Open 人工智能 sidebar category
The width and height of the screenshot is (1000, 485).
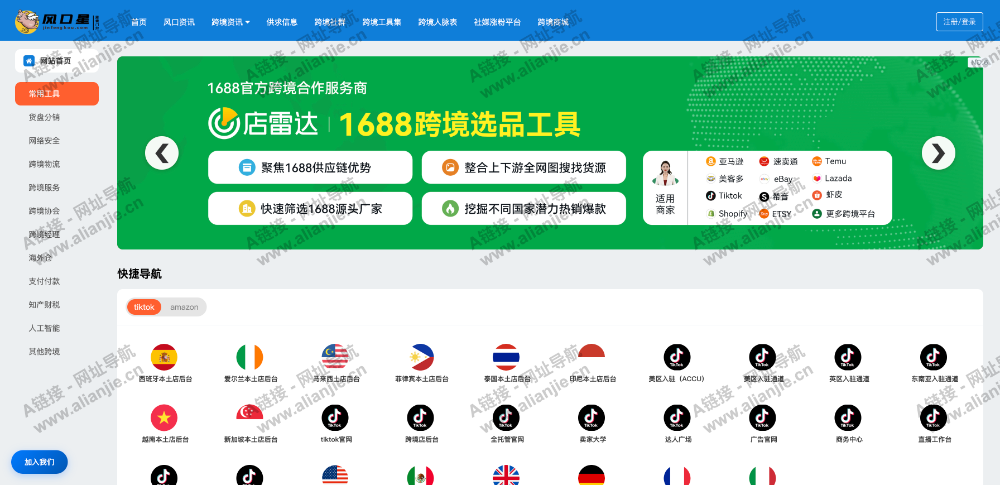point(44,328)
